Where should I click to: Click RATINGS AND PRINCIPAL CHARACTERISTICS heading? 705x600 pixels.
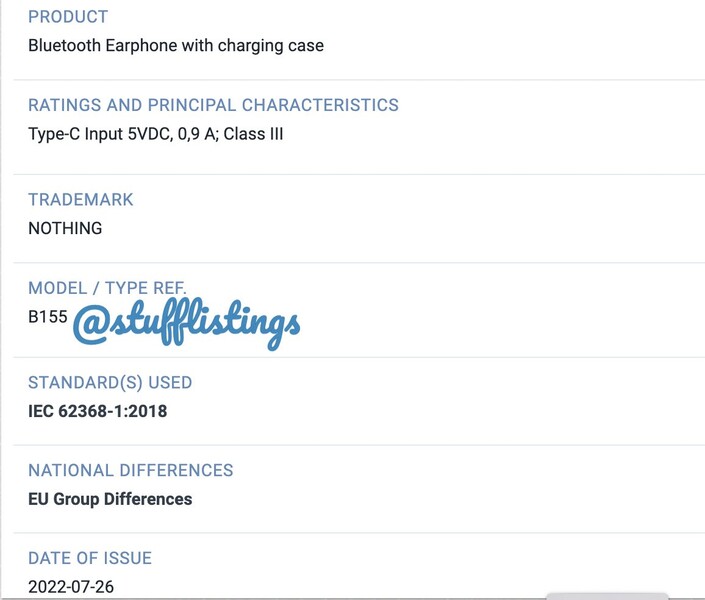pos(213,105)
